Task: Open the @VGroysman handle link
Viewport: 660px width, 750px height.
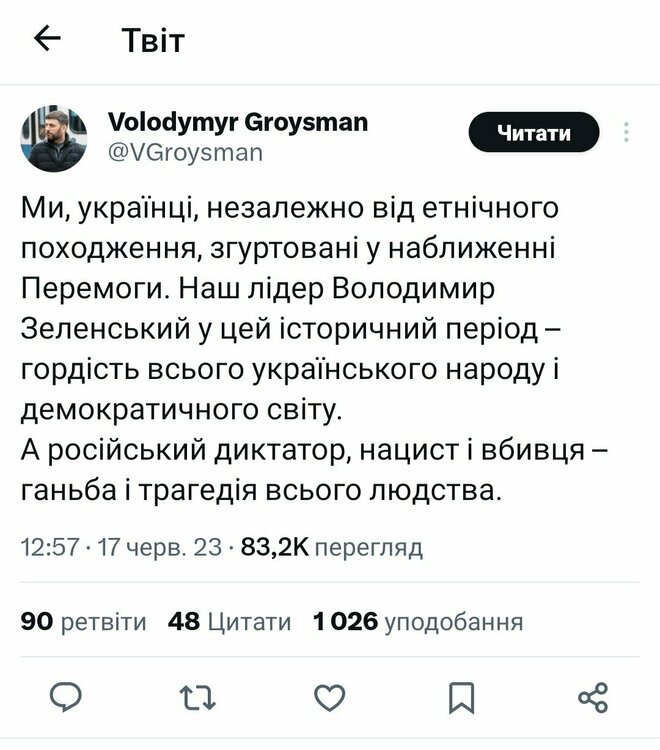Action: tap(184, 153)
